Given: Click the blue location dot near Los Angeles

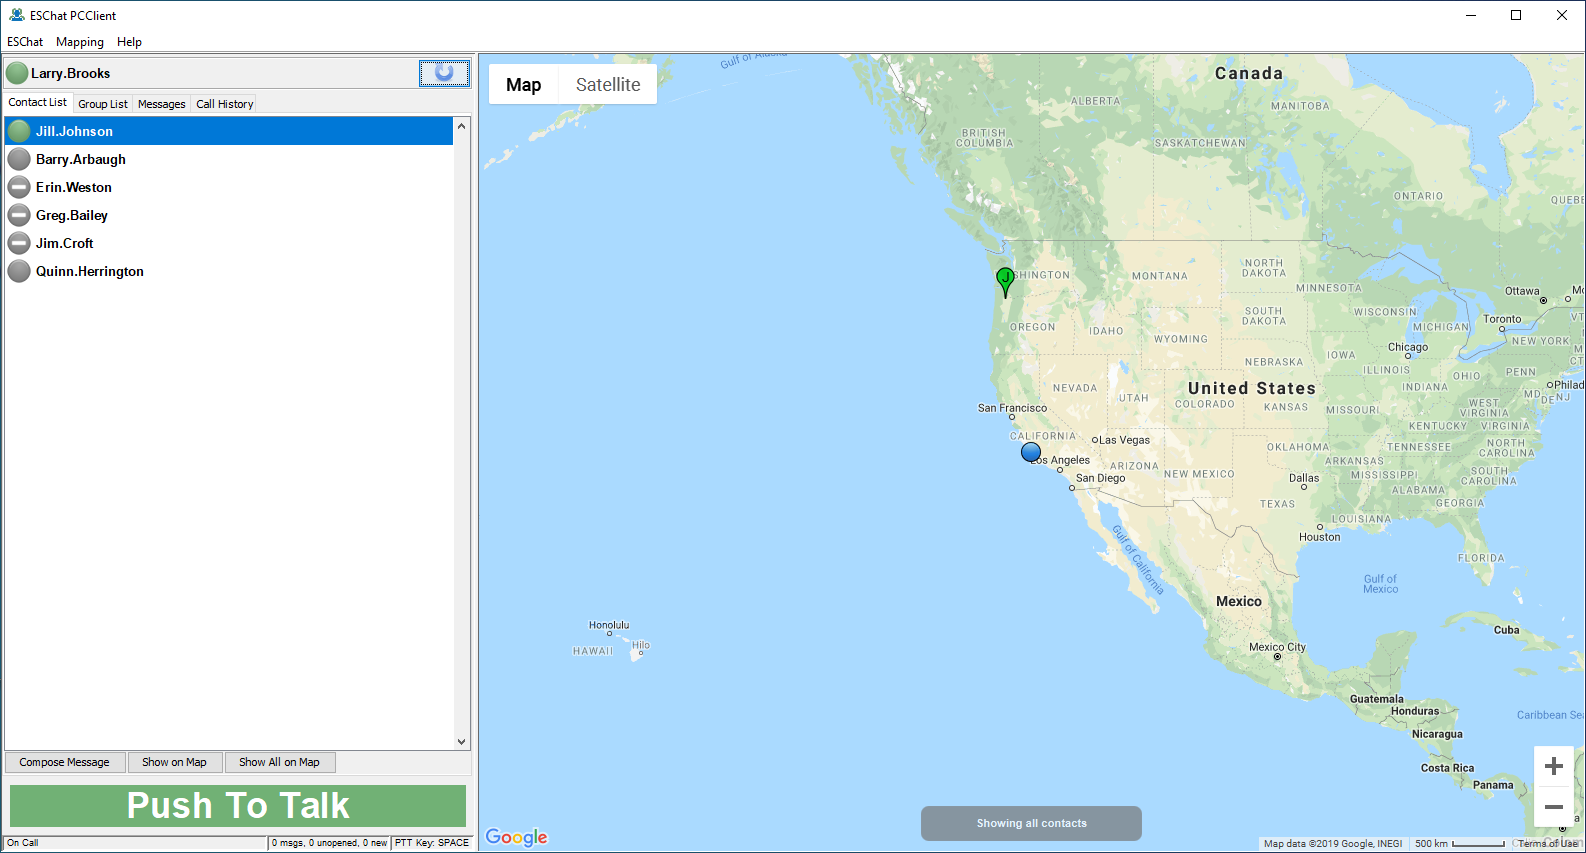Looking at the screenshot, I should pyautogui.click(x=1031, y=452).
